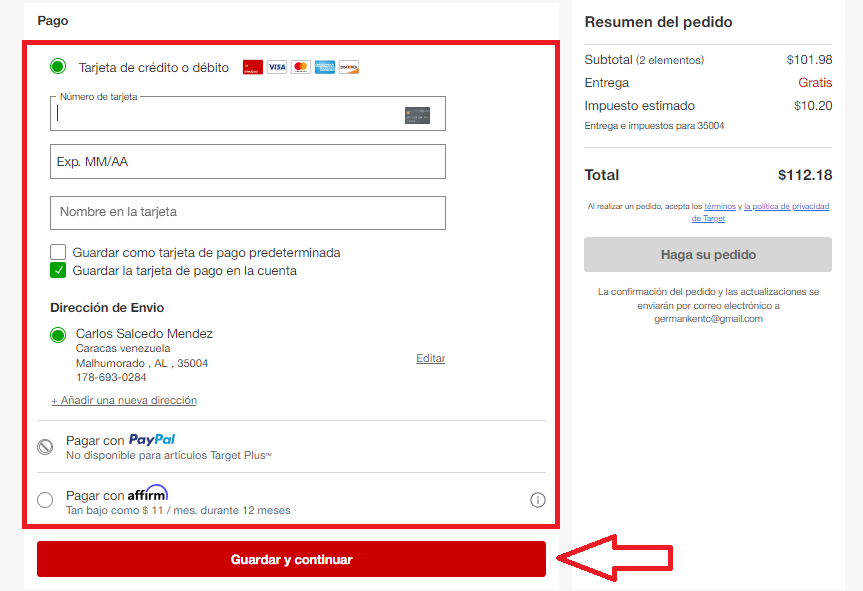863x591 pixels.
Task: Select Carlos Salcedo Mendez address radio
Action: [58, 335]
